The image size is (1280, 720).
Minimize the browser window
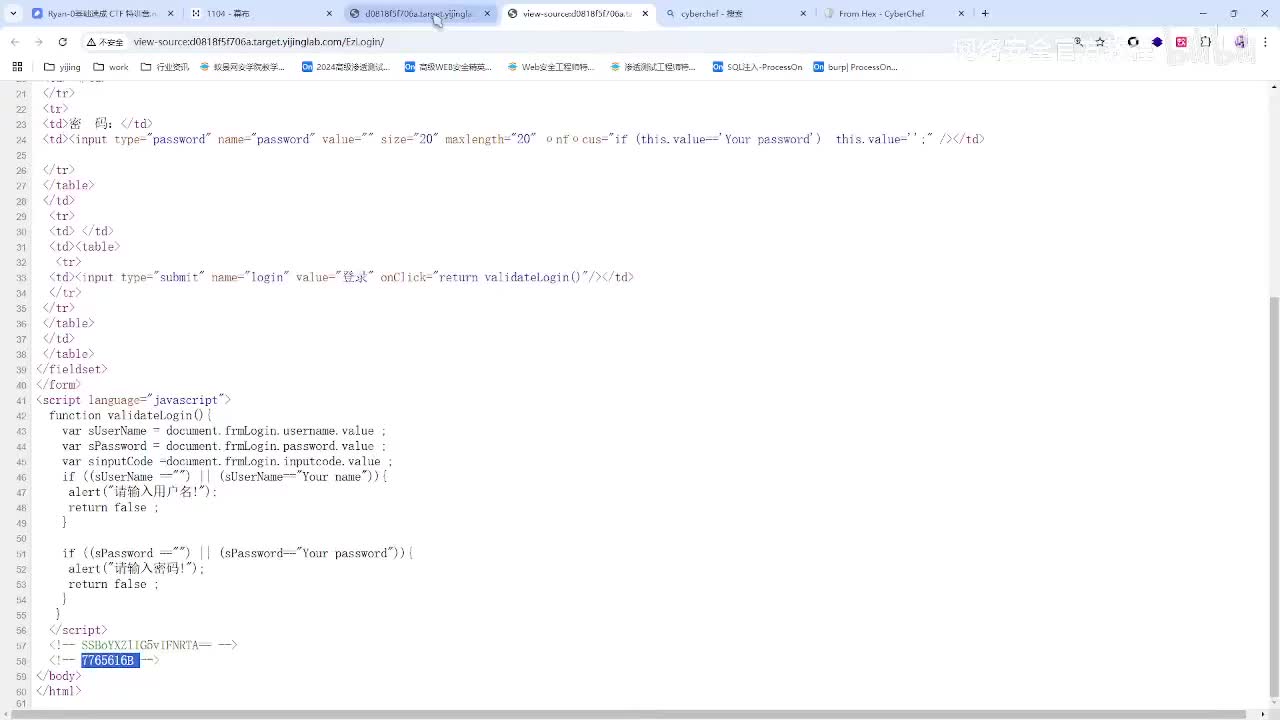1203,14
